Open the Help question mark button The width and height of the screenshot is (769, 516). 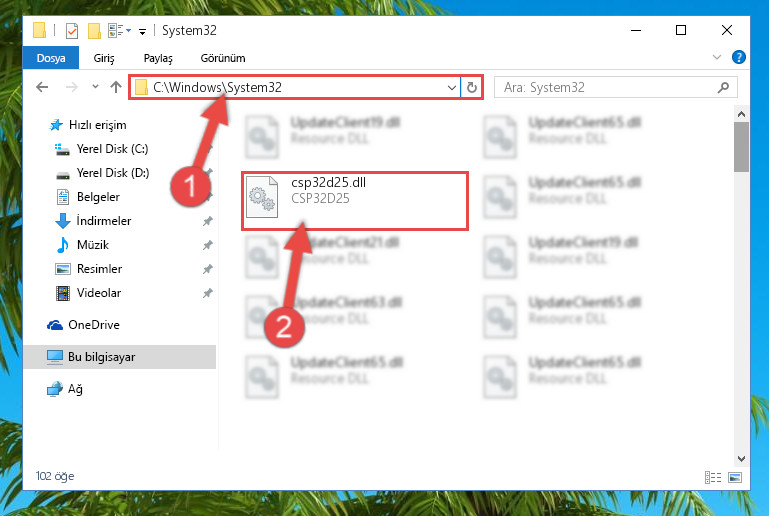[x=739, y=57]
